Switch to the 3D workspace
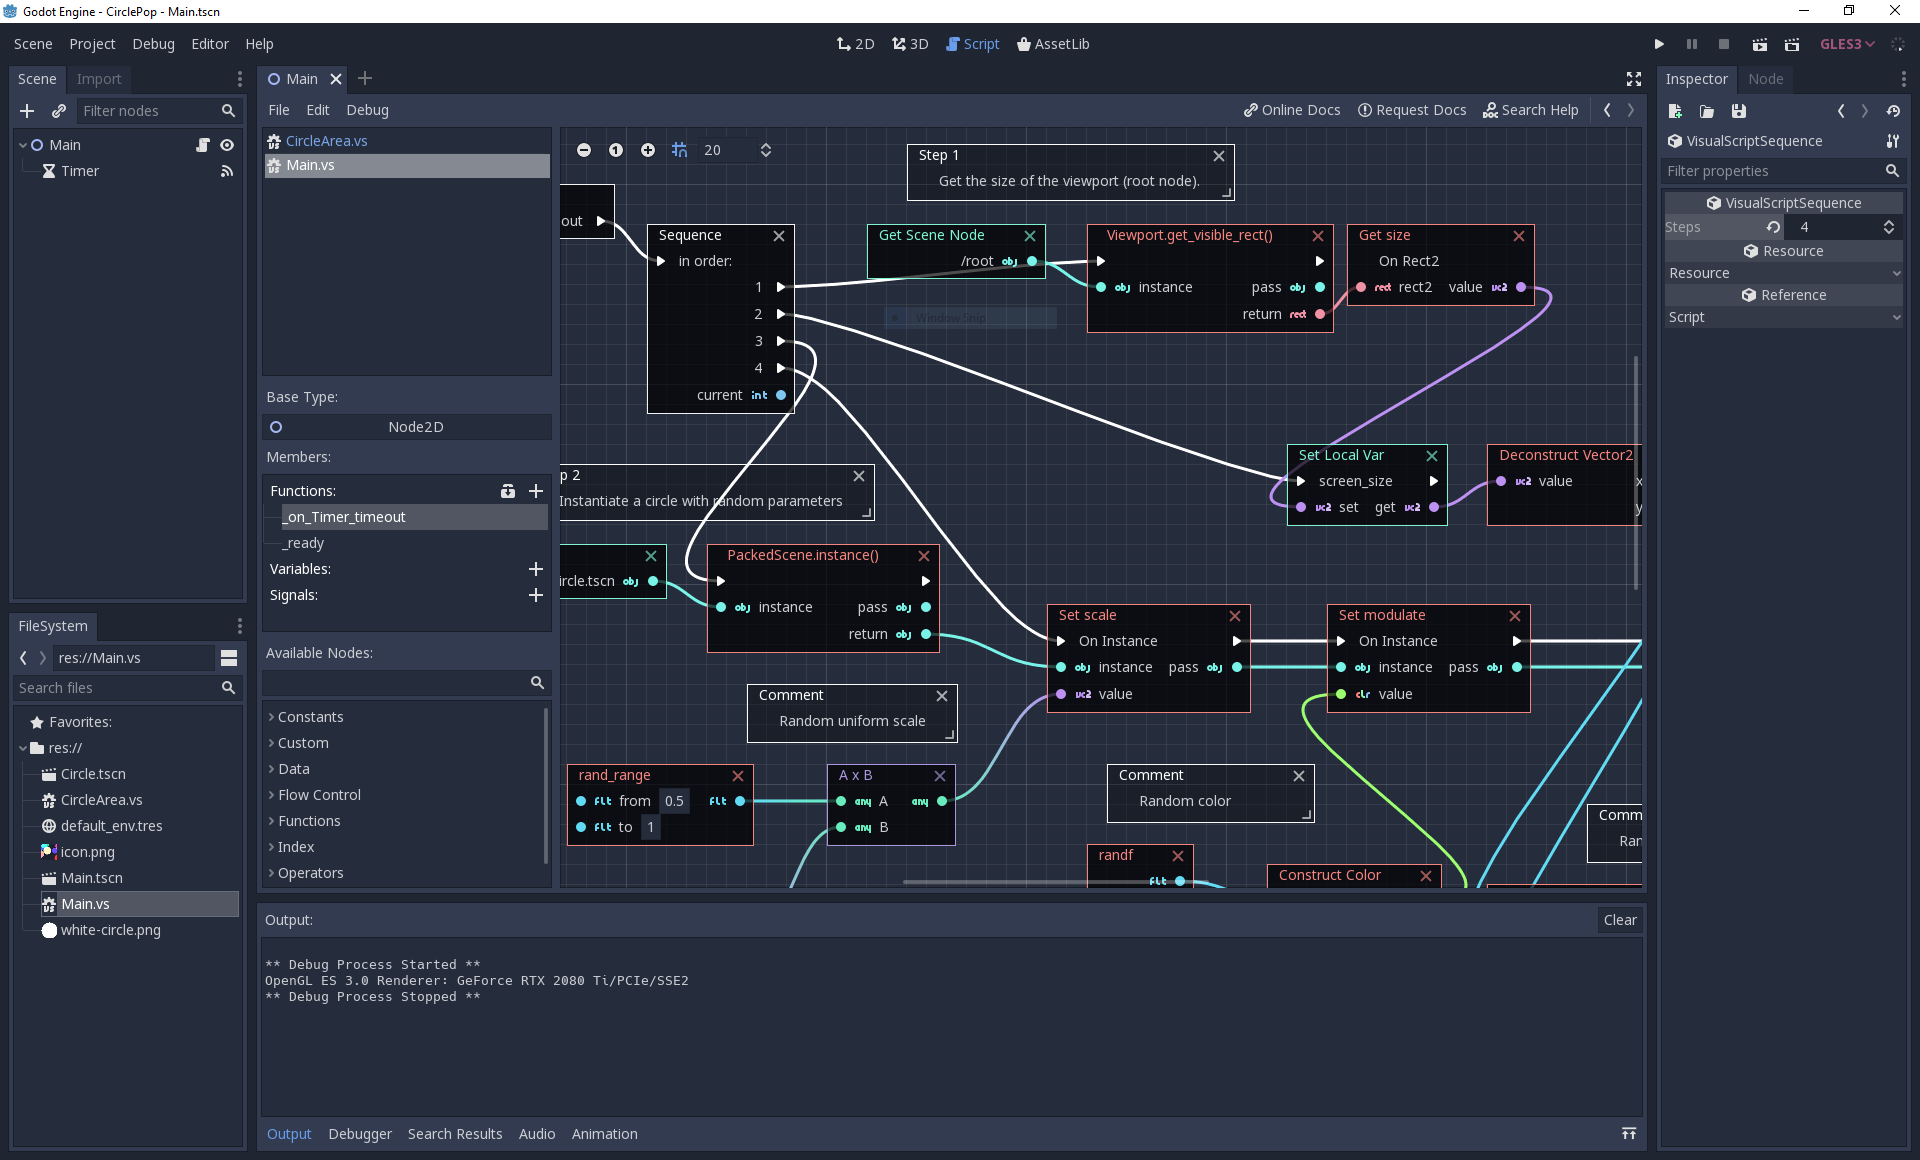Image resolution: width=1920 pixels, height=1160 pixels. click(909, 44)
